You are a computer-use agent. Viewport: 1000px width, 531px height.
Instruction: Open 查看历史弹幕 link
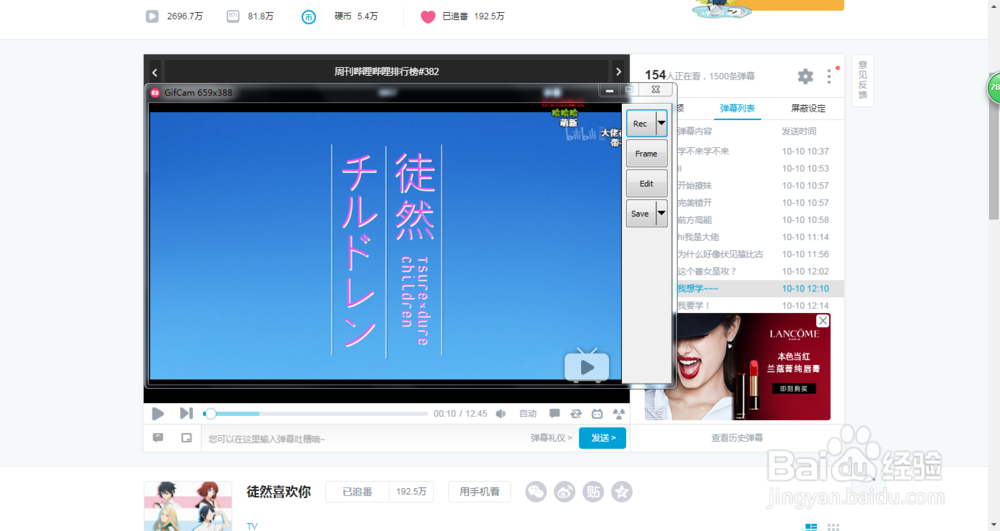pos(737,438)
